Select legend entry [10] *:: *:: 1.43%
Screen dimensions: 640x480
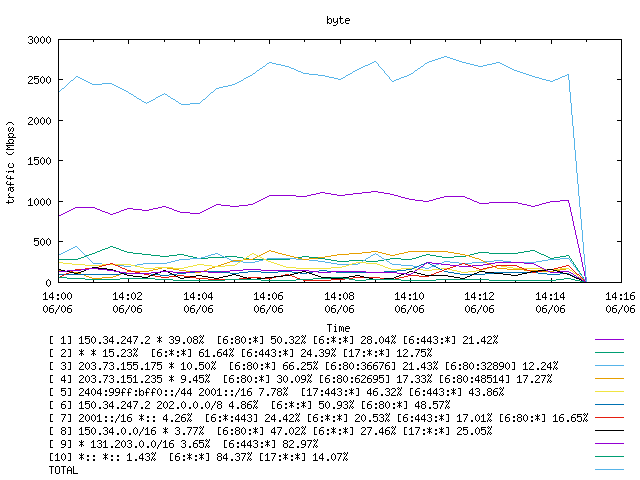pyautogui.click(x=198, y=458)
